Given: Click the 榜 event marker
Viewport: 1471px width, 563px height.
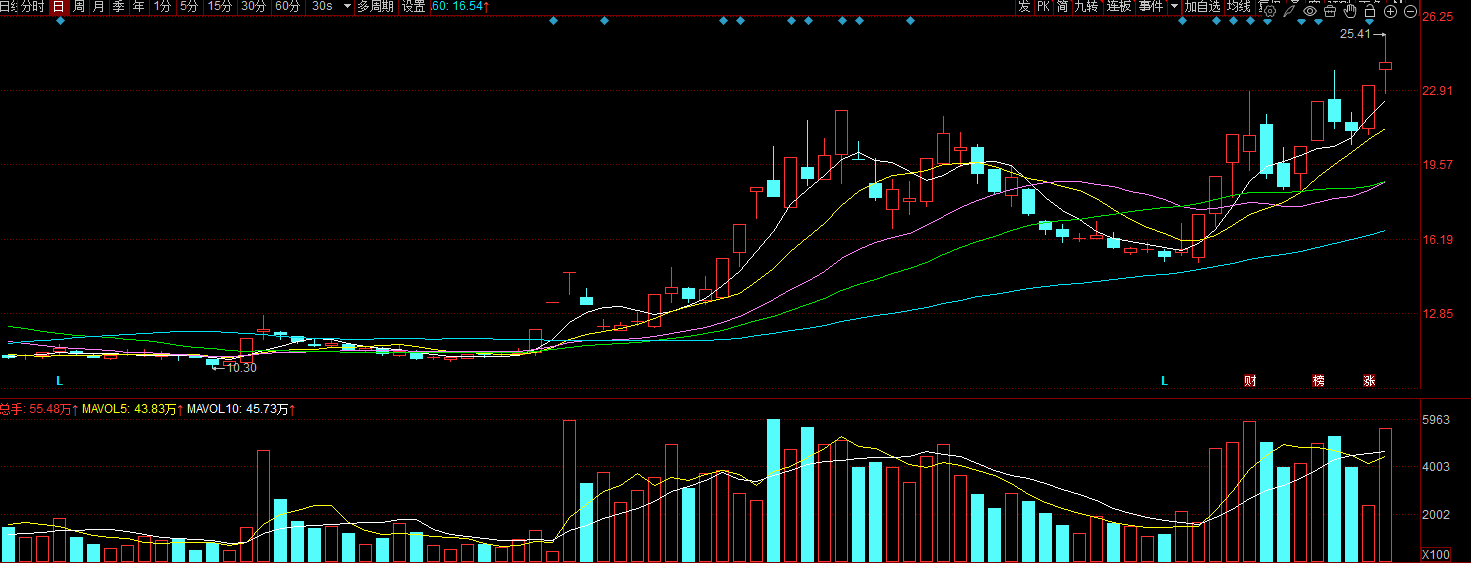Looking at the screenshot, I should [1318, 381].
